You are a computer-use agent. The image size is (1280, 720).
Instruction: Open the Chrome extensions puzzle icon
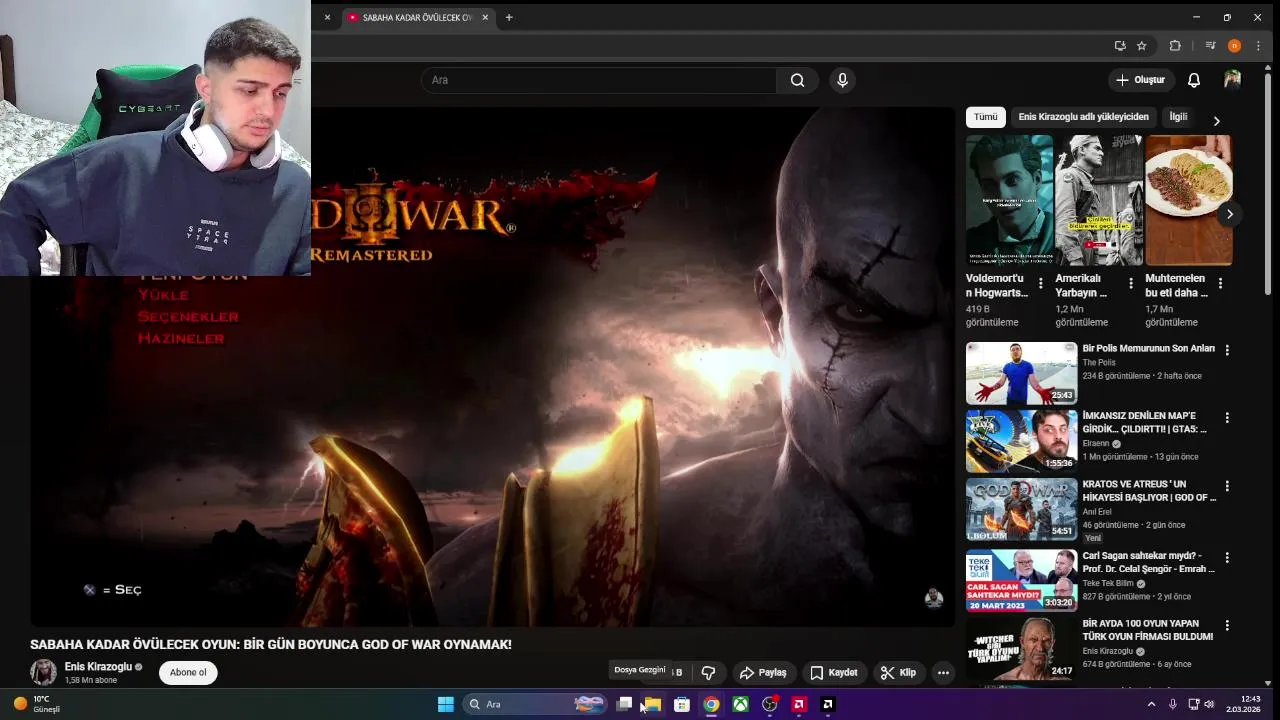tap(1175, 46)
